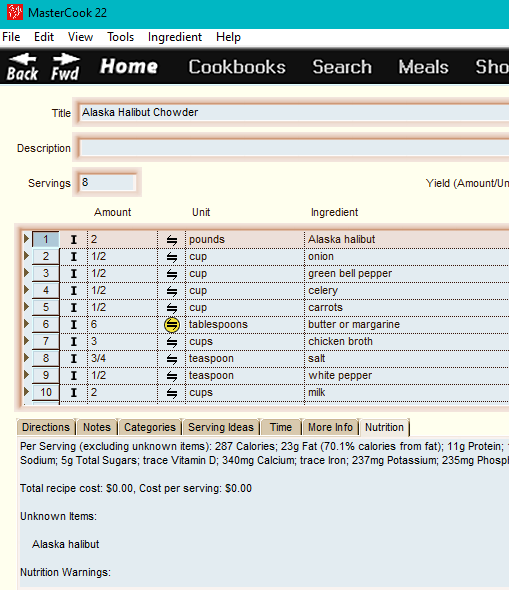Click the 'green bell pepper' ingredient cell
The width and height of the screenshot is (509, 590).
pos(407,274)
